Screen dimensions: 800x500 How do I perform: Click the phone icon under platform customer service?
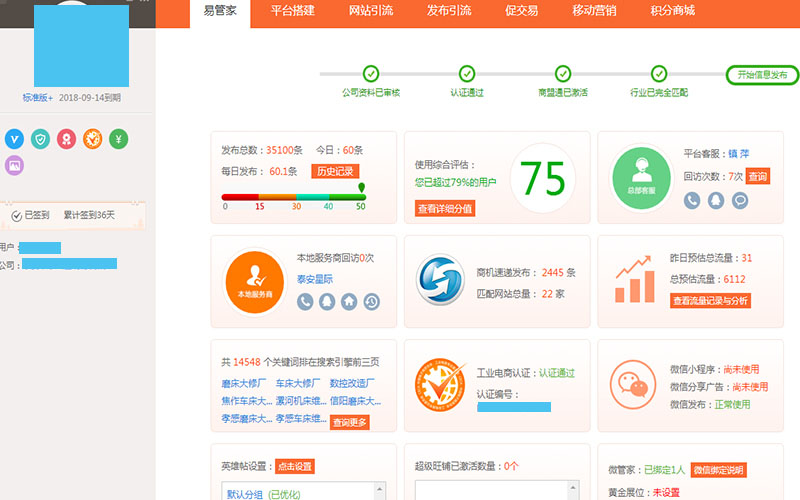click(x=692, y=200)
